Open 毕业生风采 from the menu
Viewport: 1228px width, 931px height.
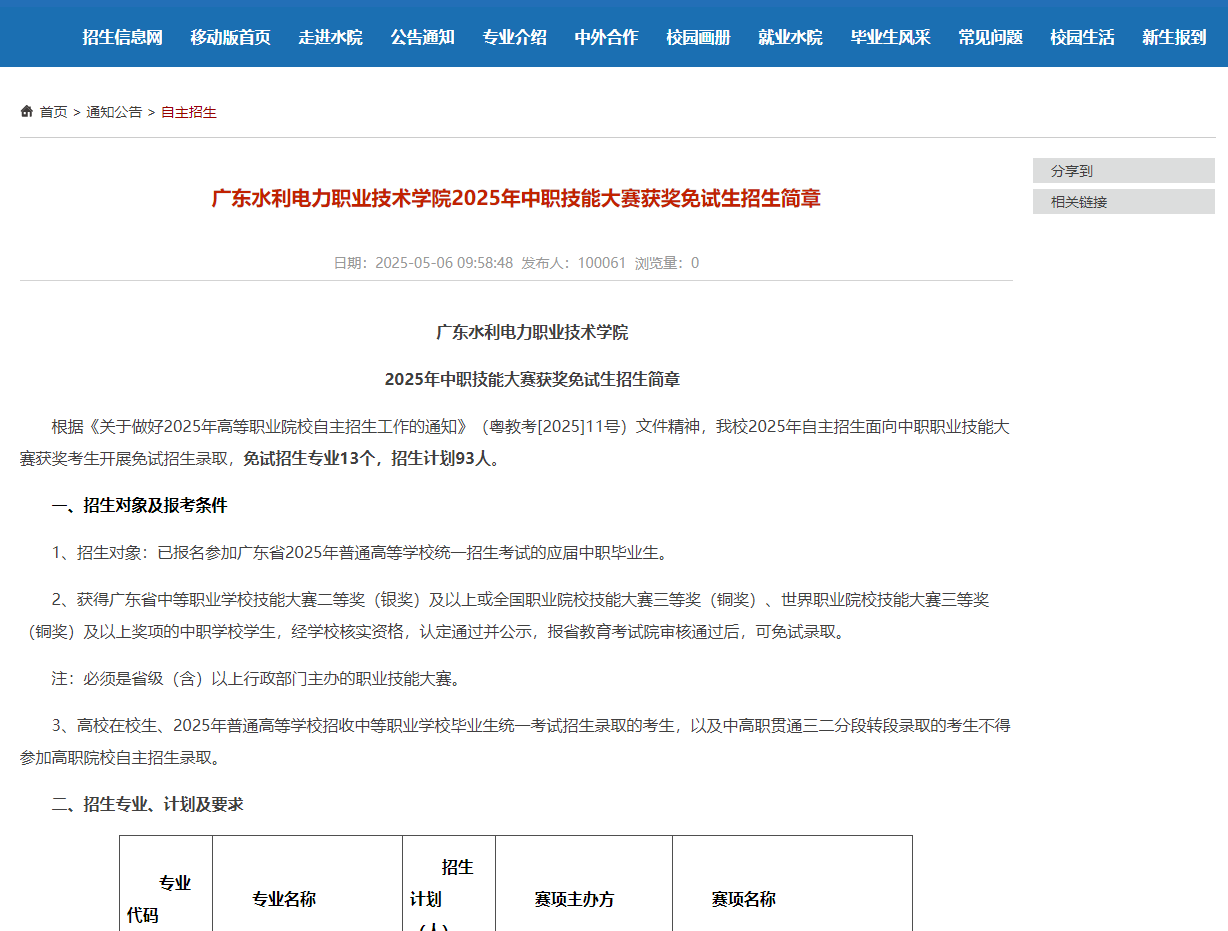click(889, 33)
